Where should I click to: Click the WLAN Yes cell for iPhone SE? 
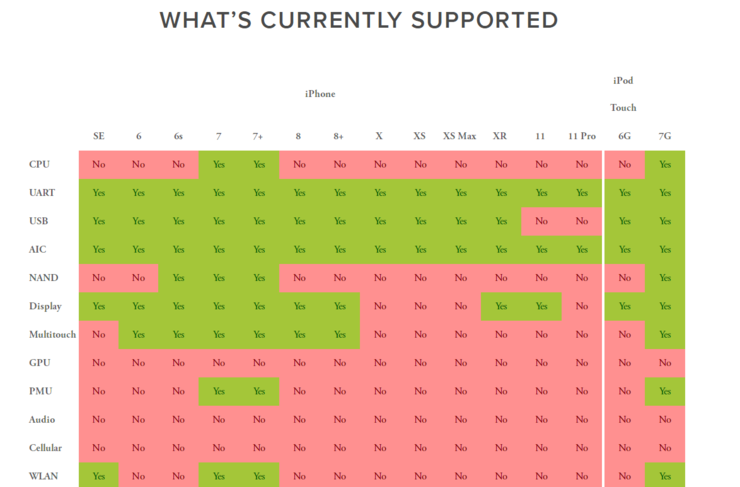pos(99,476)
